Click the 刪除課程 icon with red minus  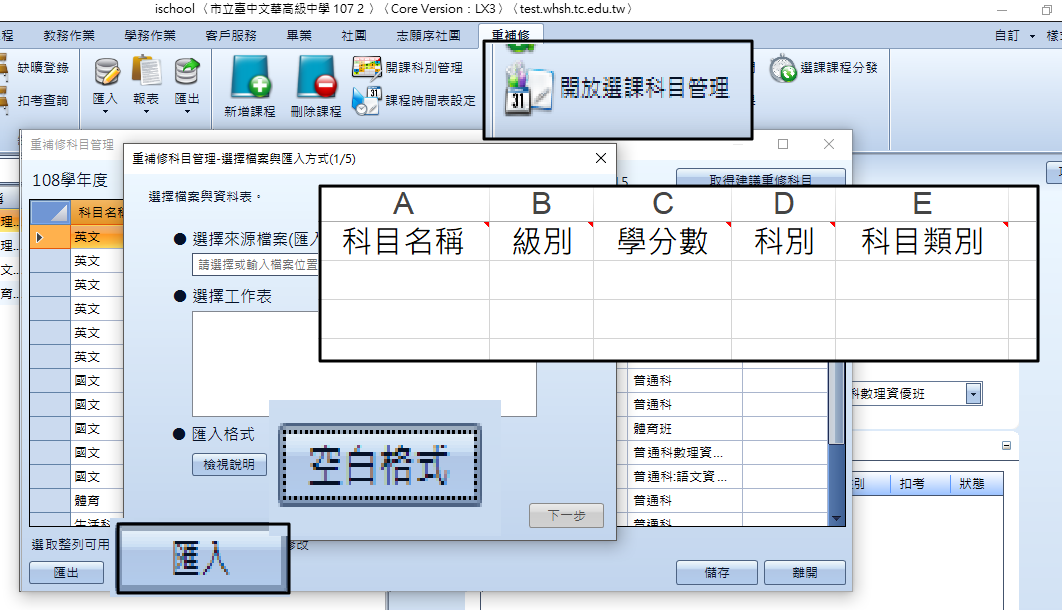[316, 79]
